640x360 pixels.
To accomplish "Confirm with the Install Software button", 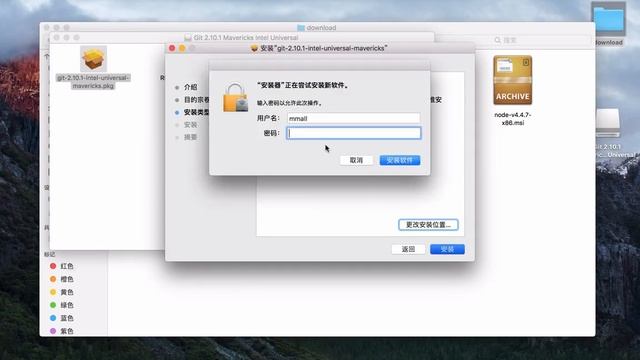I will tap(400, 160).
